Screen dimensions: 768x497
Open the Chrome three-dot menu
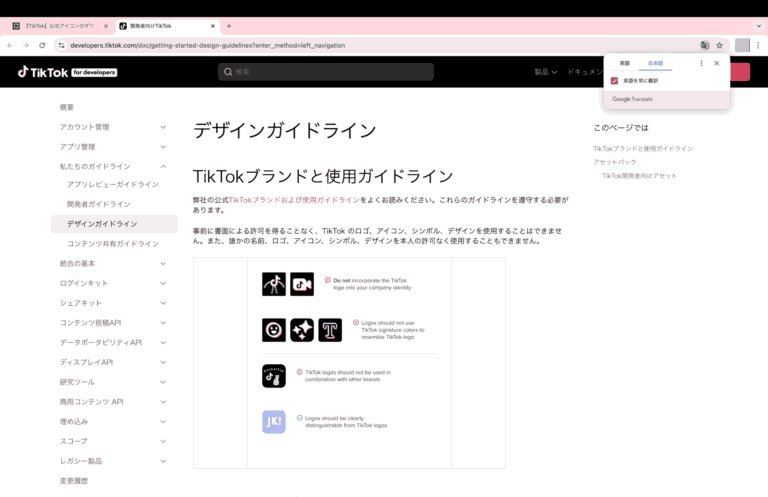coord(758,45)
